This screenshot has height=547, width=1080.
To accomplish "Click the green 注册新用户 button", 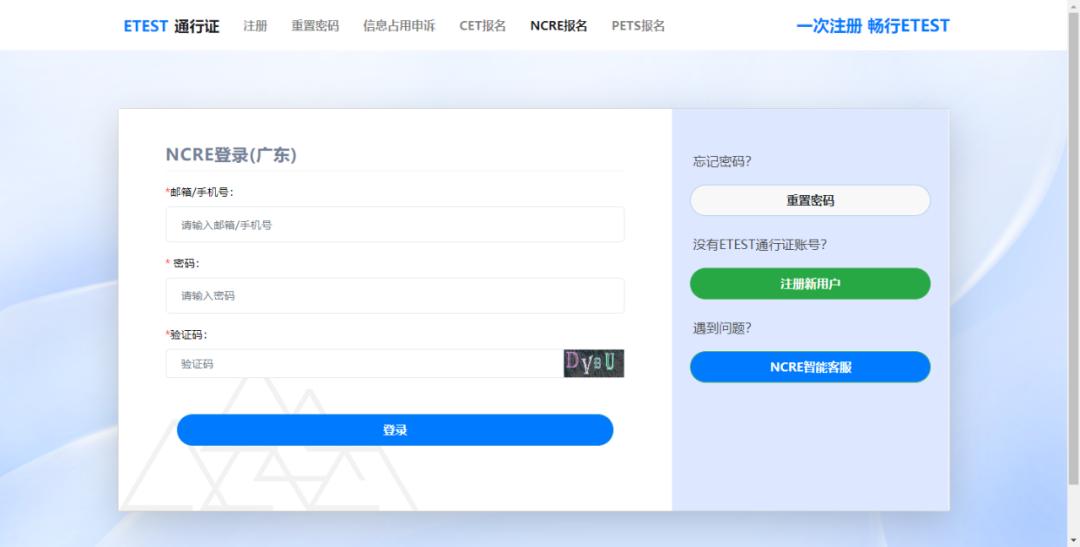I will tap(810, 284).
